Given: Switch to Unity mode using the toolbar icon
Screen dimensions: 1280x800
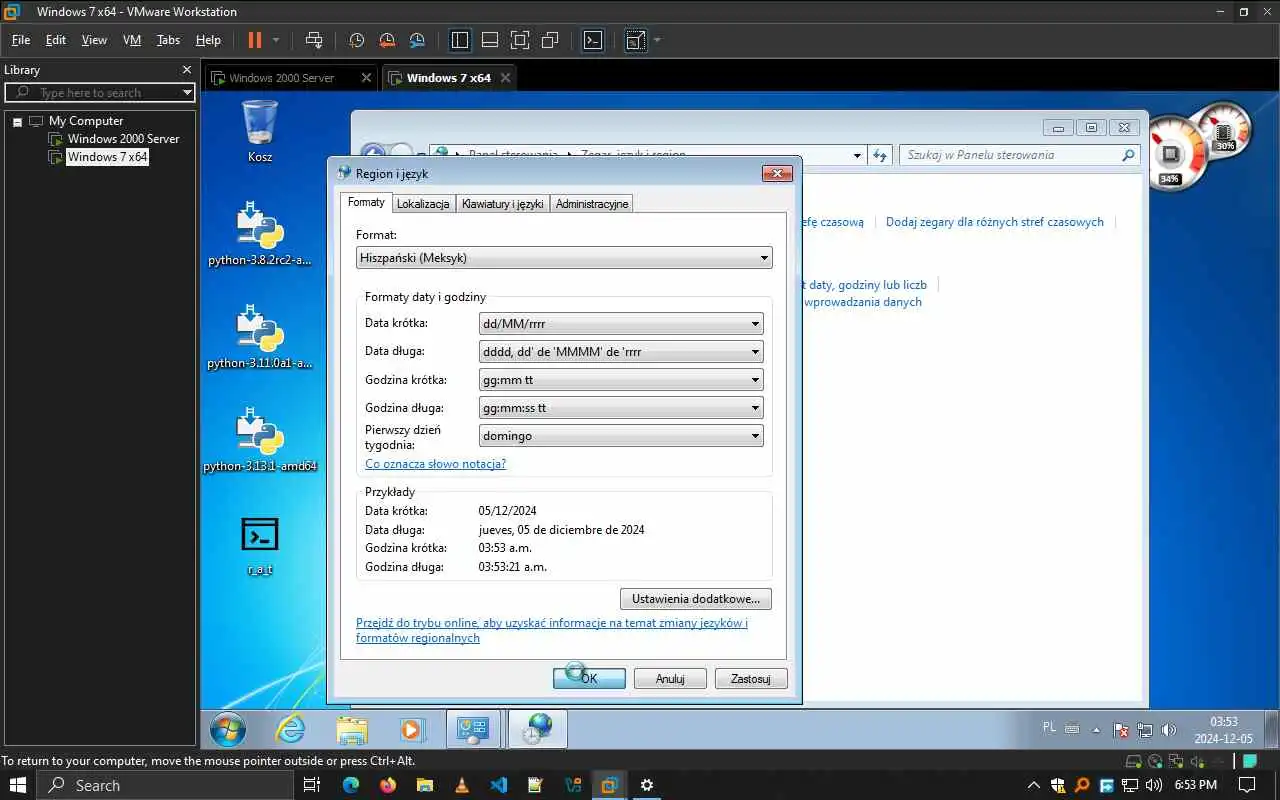Looking at the screenshot, I should tap(550, 40).
